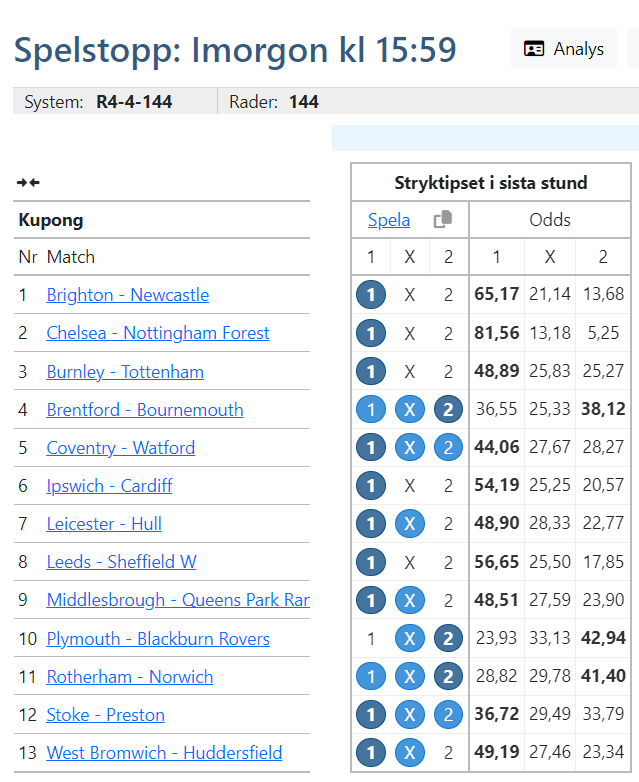Image resolution: width=639 pixels, height=782 pixels.
Task: Toggle sign 1 for Leeds - Sheffield W
Action: 371,562
